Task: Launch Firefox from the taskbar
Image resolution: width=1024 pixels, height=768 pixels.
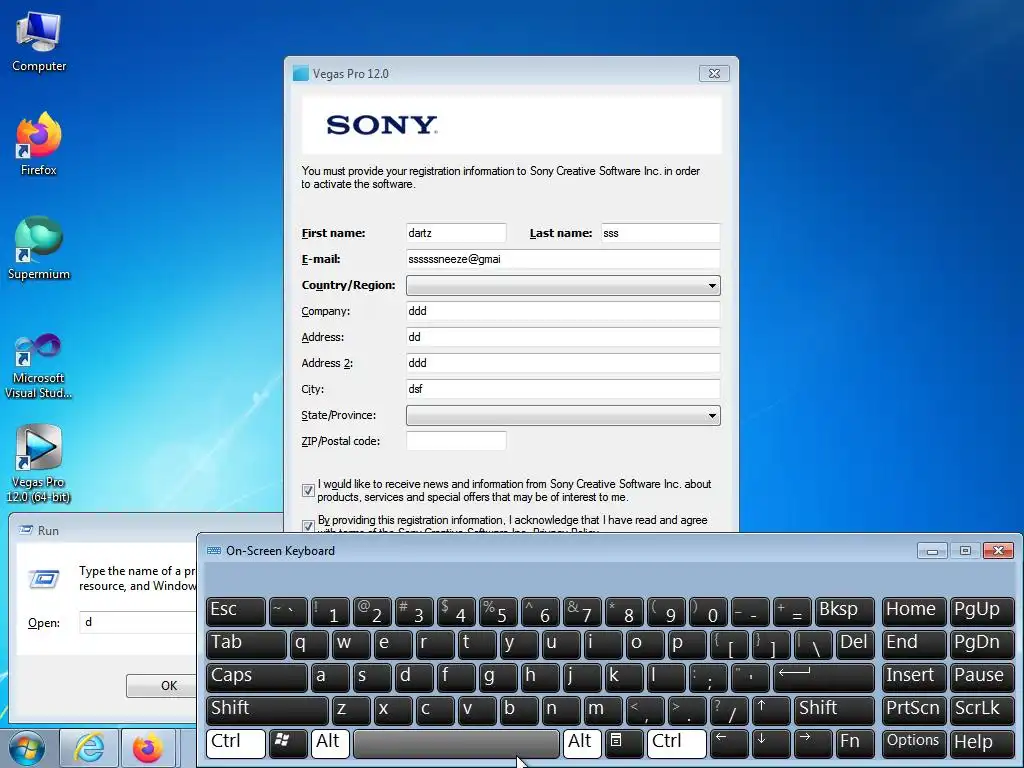Action: click(x=148, y=748)
